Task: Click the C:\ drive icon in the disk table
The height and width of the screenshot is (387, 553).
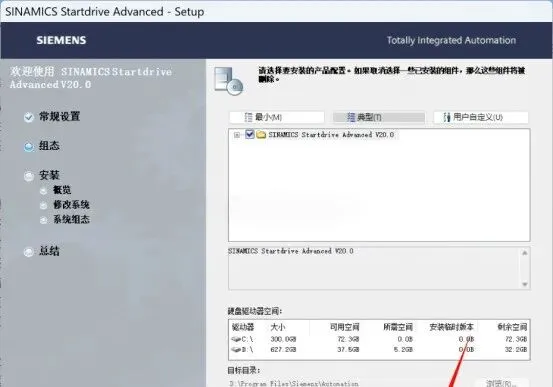Action: [x=236, y=339]
